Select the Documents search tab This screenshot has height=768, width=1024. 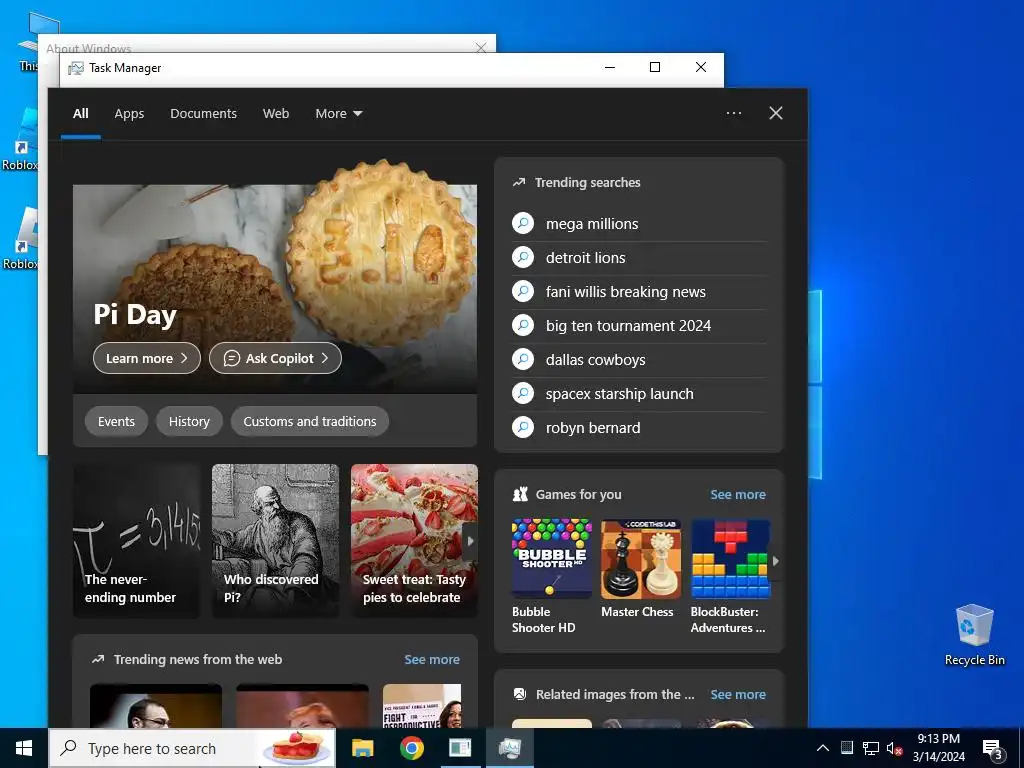pos(203,114)
